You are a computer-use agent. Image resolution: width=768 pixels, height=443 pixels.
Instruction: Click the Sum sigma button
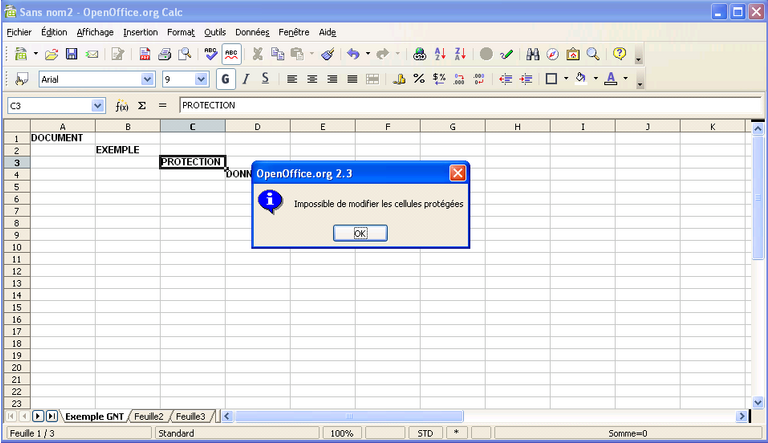pos(142,105)
